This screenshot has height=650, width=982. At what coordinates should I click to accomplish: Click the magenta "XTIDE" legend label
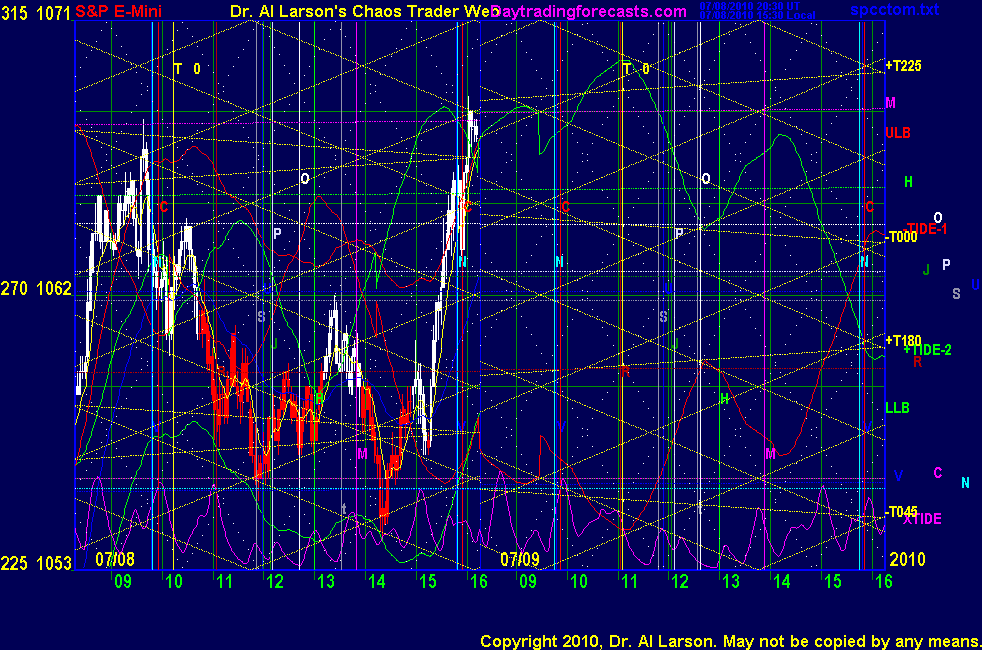tap(922, 519)
